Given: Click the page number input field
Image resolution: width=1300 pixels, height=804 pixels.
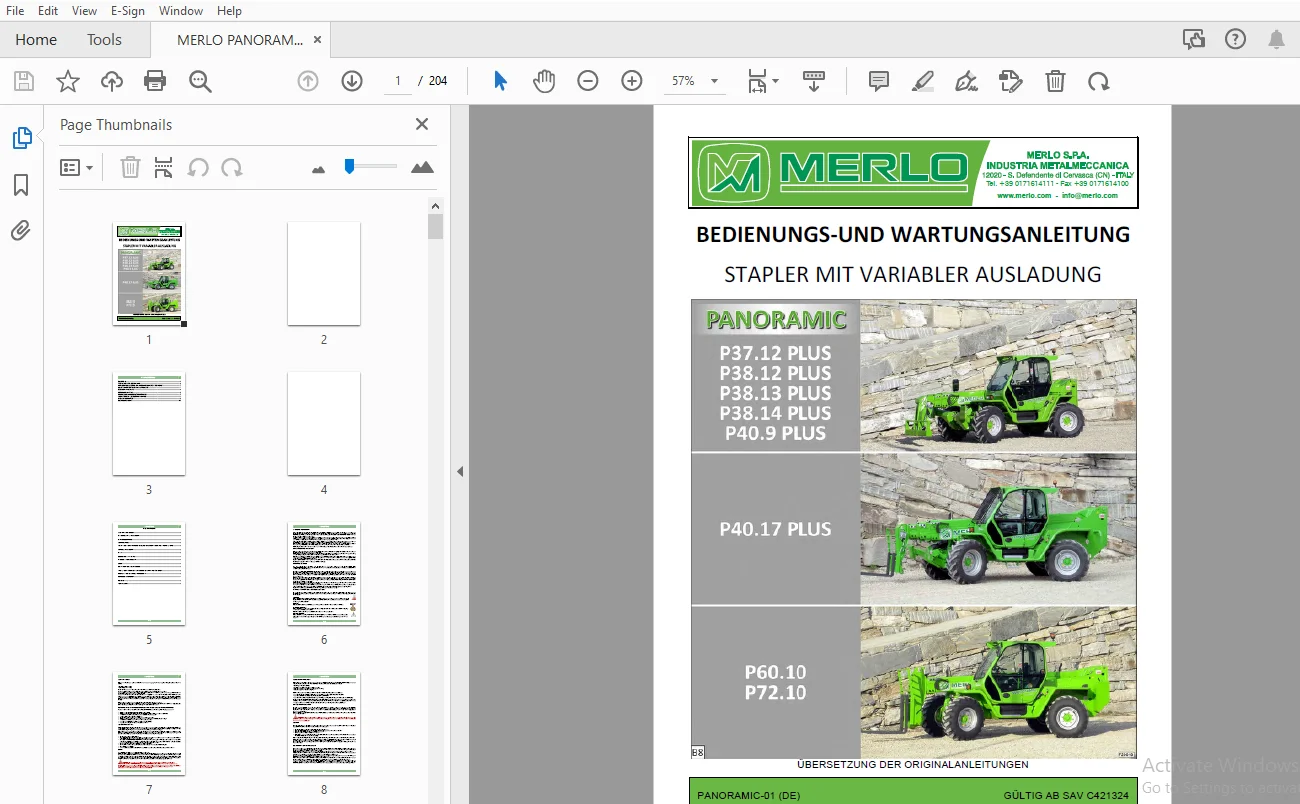Looking at the screenshot, I should (398, 81).
